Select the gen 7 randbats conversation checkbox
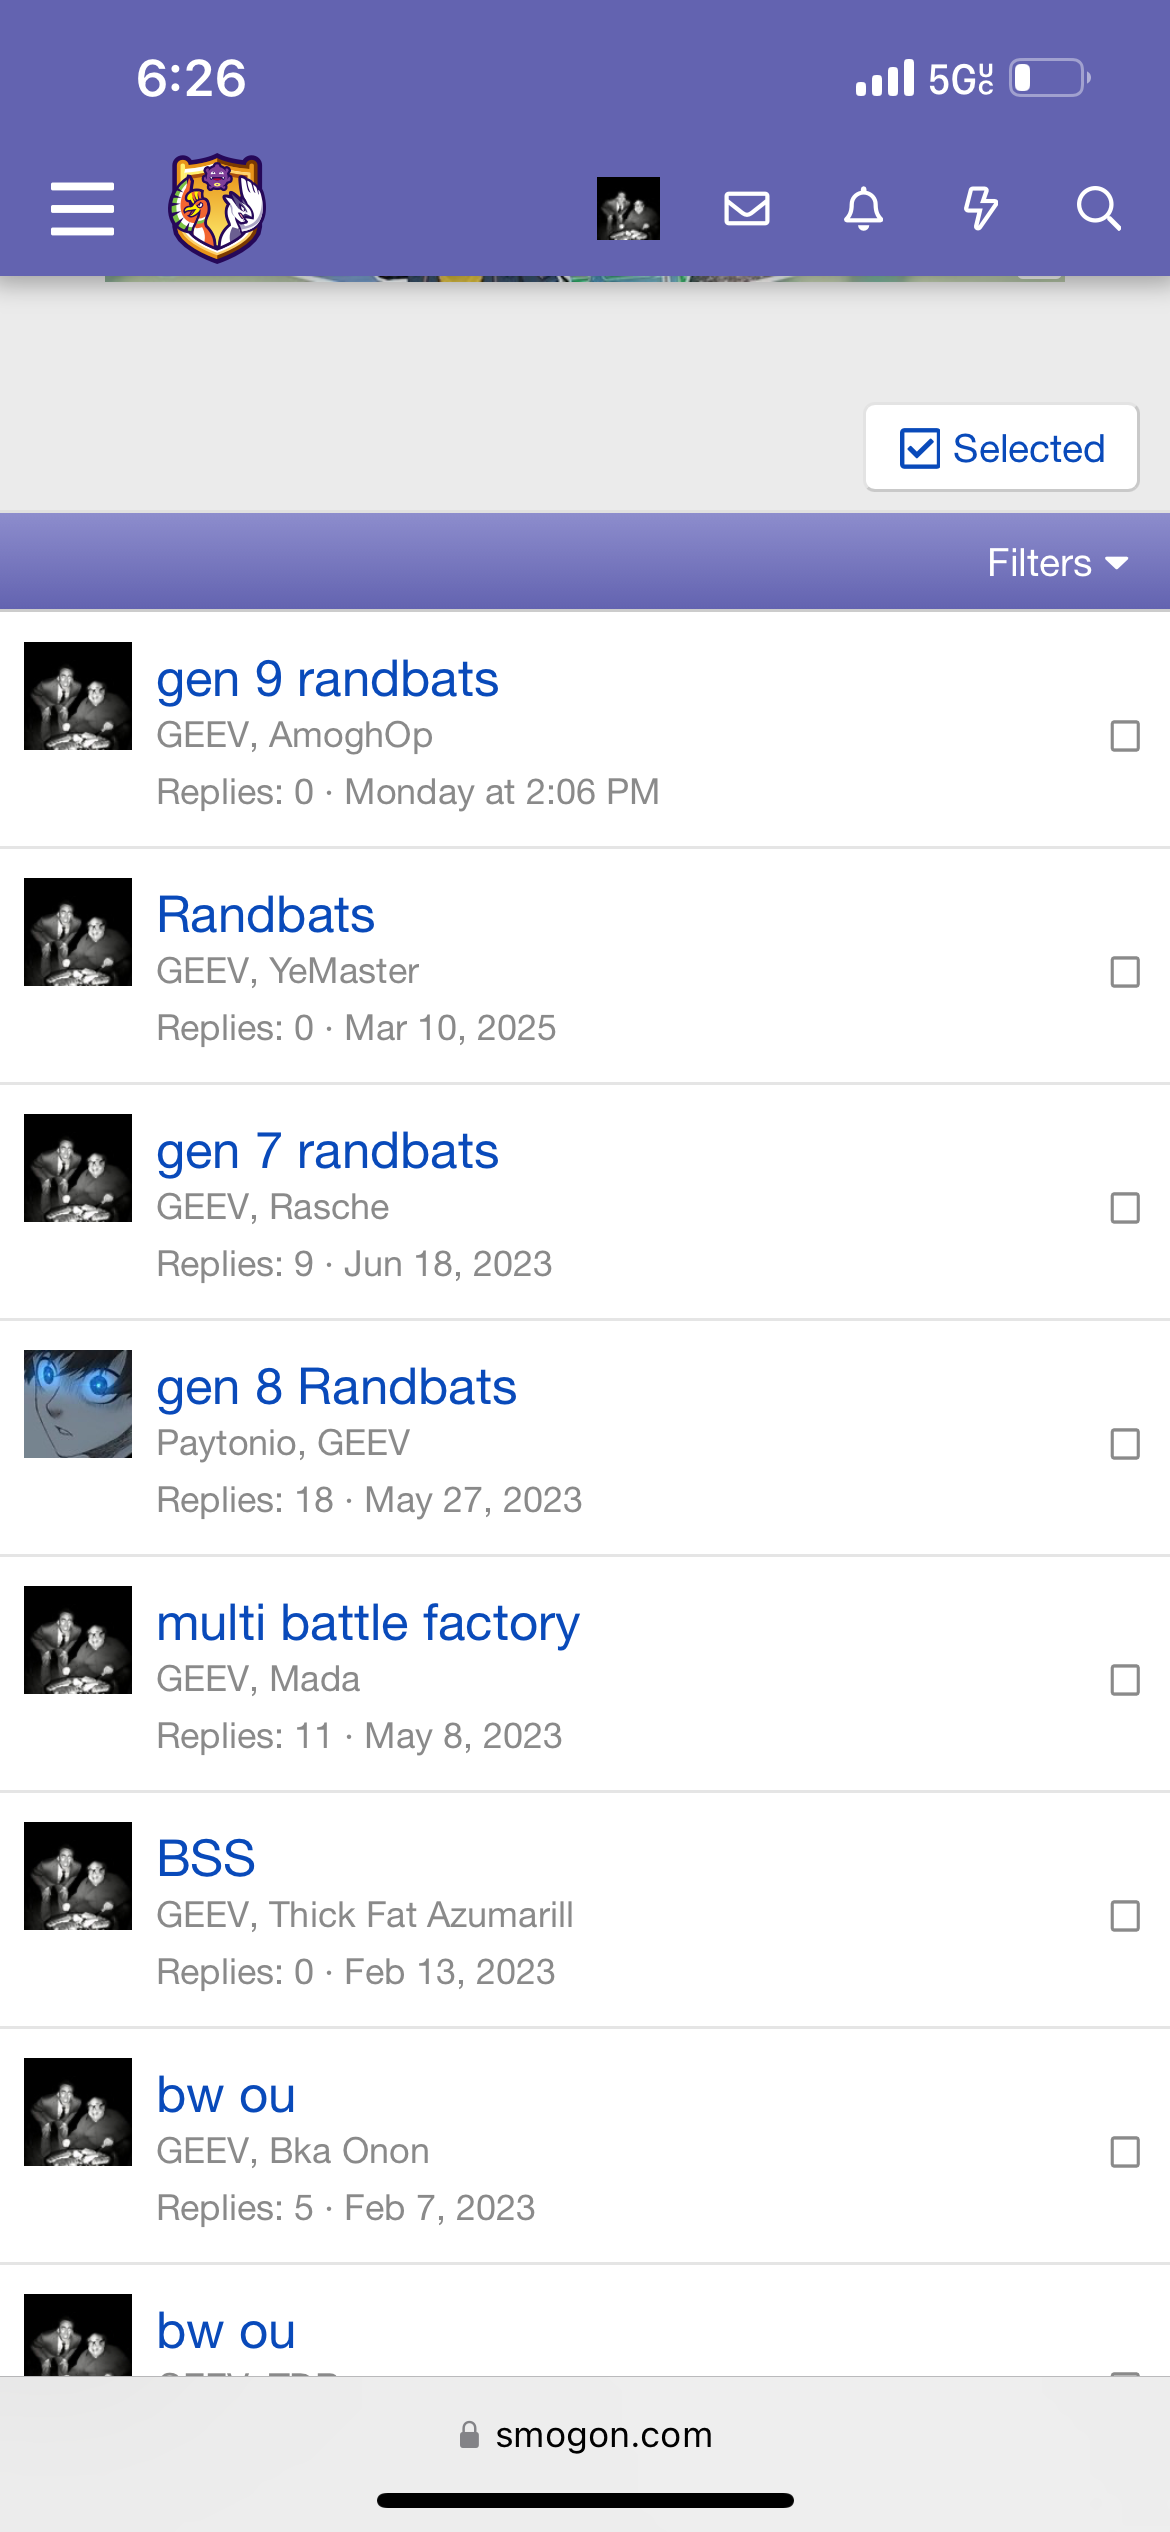Viewport: 1170px width, 2532px height. click(1125, 1208)
